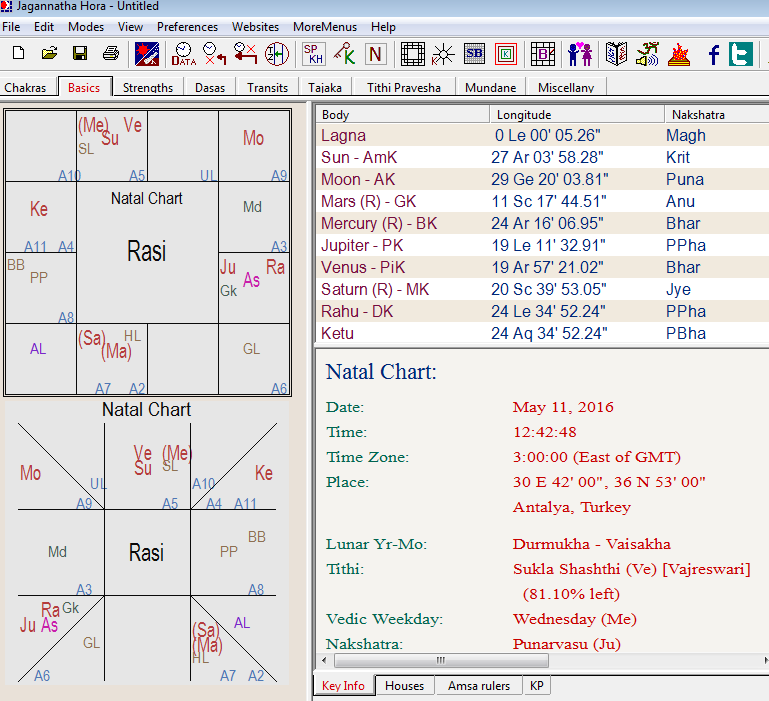Save chart using floppy disk icon

(80, 53)
